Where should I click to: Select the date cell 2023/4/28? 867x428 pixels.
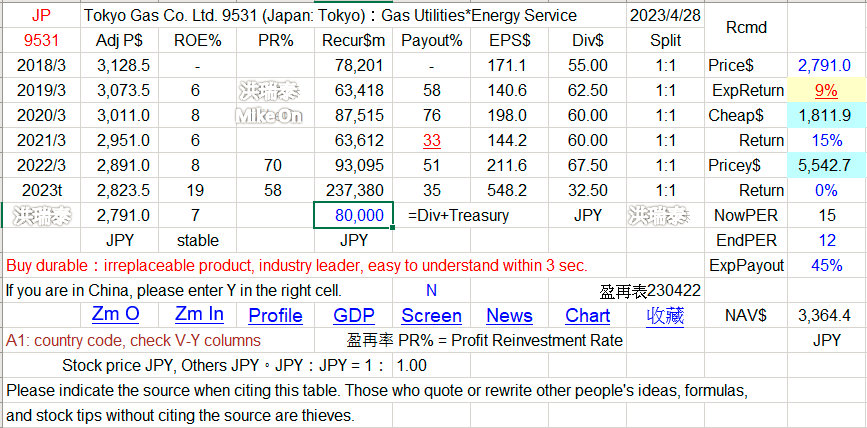[665, 15]
